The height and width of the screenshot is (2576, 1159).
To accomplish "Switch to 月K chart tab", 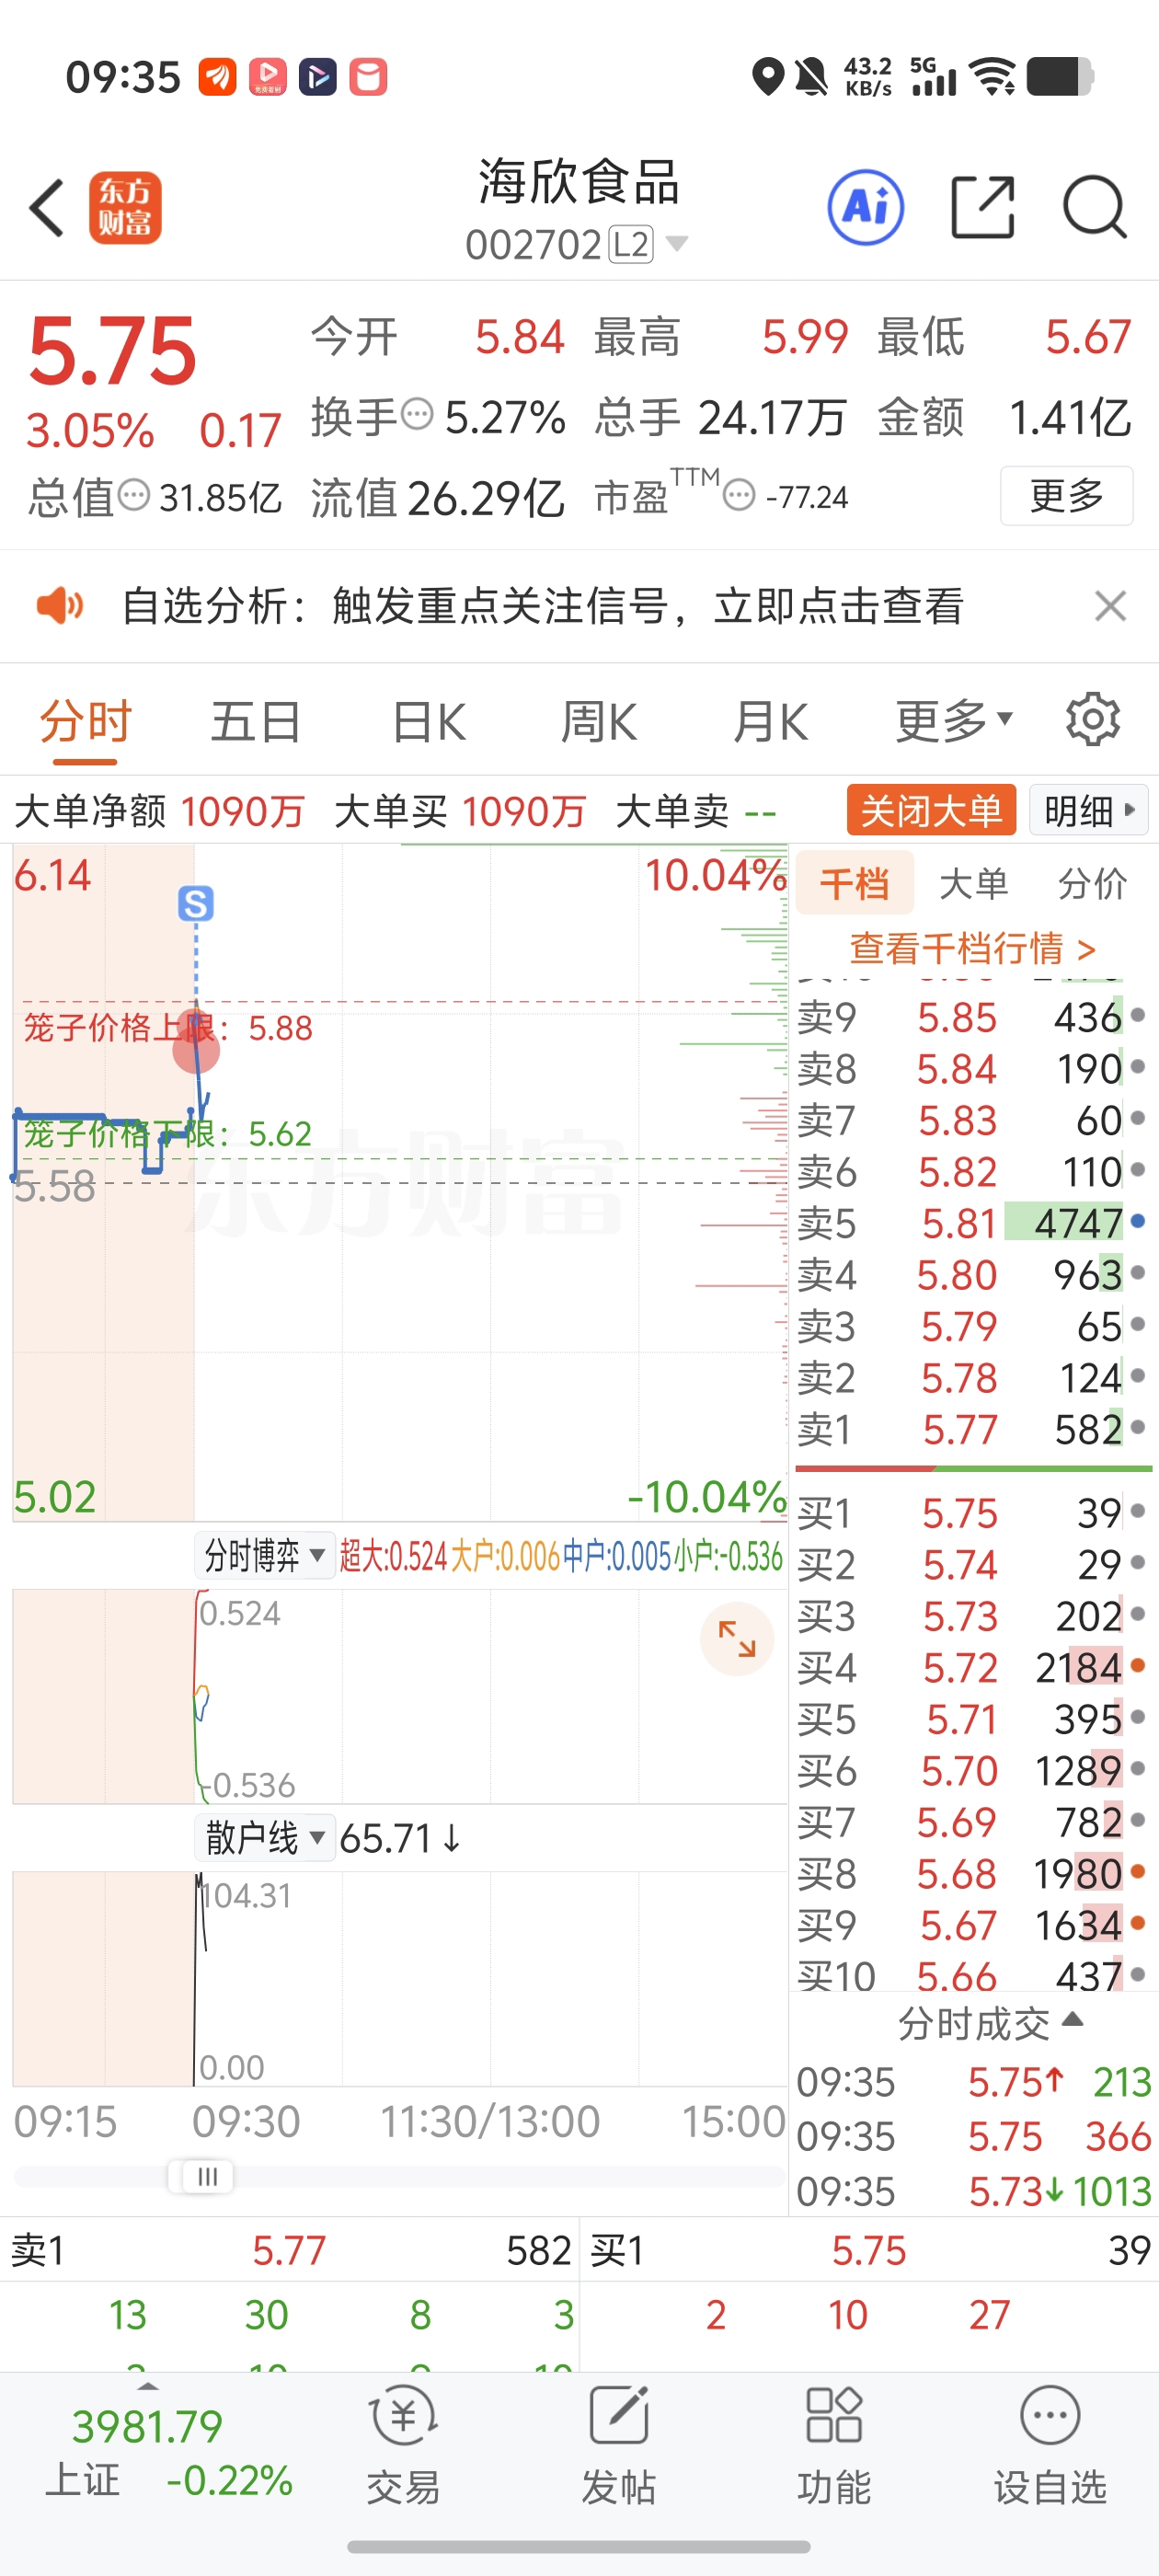I will click(770, 721).
